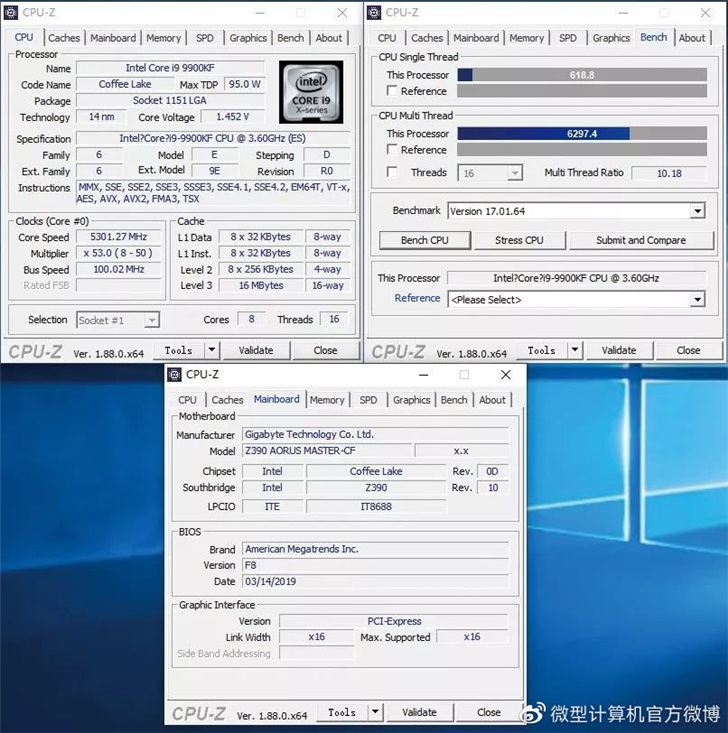
Task: Expand Tools dropdown arrow in Mainboard window
Action: 375,712
